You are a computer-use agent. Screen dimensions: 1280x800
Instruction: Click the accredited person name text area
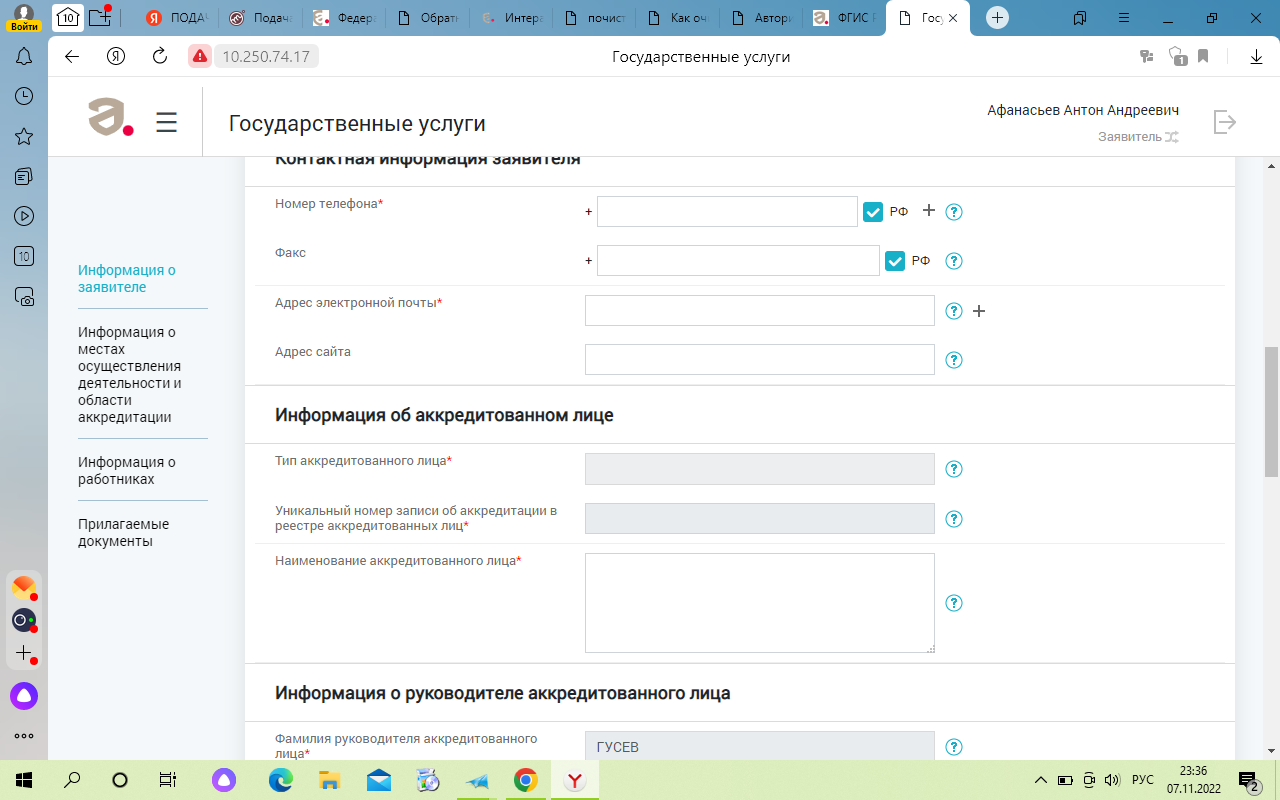(x=759, y=603)
